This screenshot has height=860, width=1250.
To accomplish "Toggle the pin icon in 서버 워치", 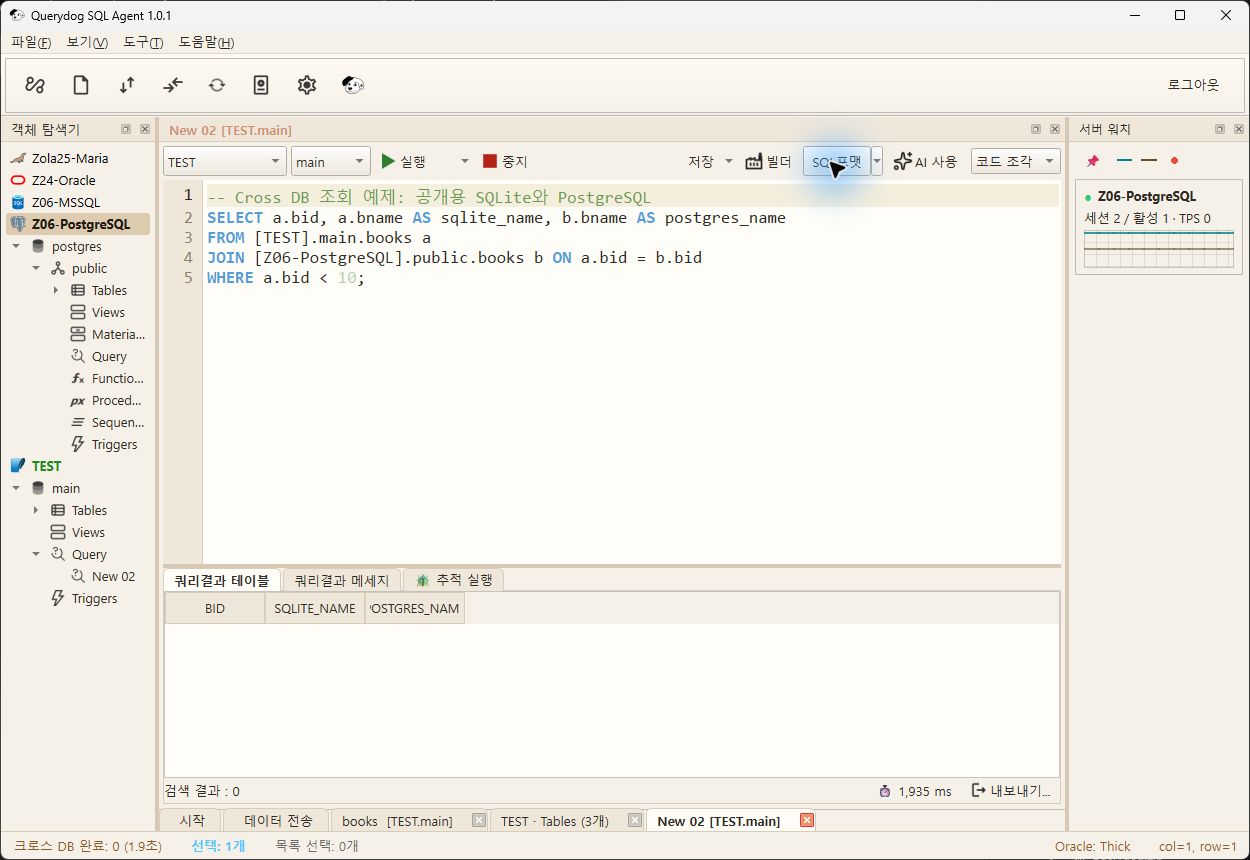I will click(1093, 161).
